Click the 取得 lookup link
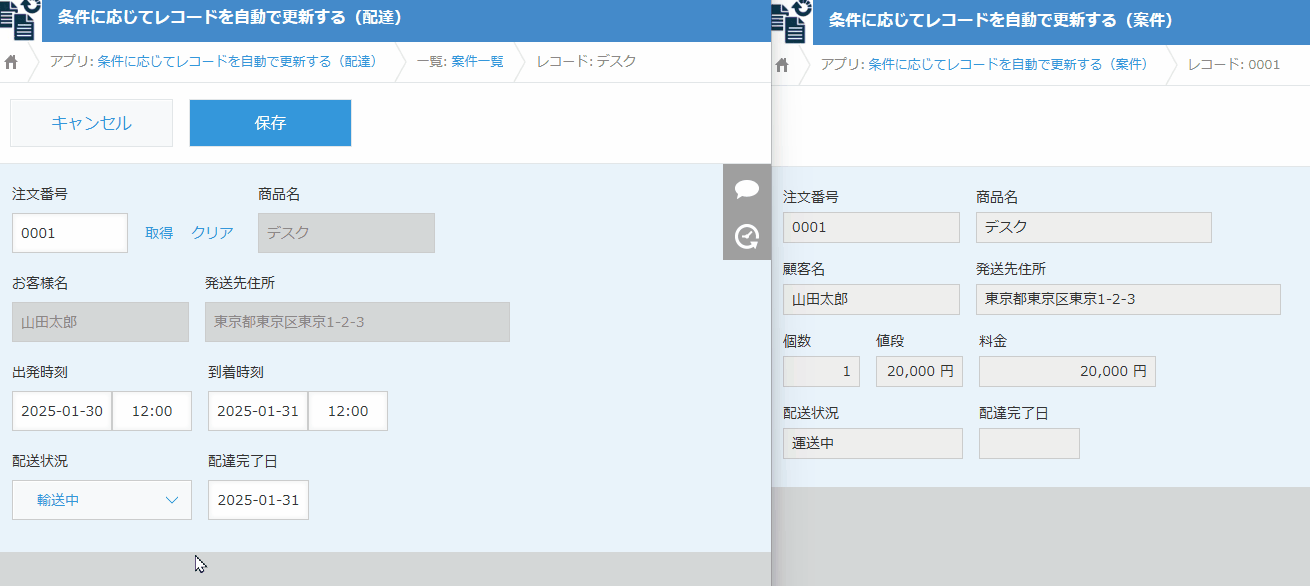Image resolution: width=1310 pixels, height=586 pixels. click(159, 233)
